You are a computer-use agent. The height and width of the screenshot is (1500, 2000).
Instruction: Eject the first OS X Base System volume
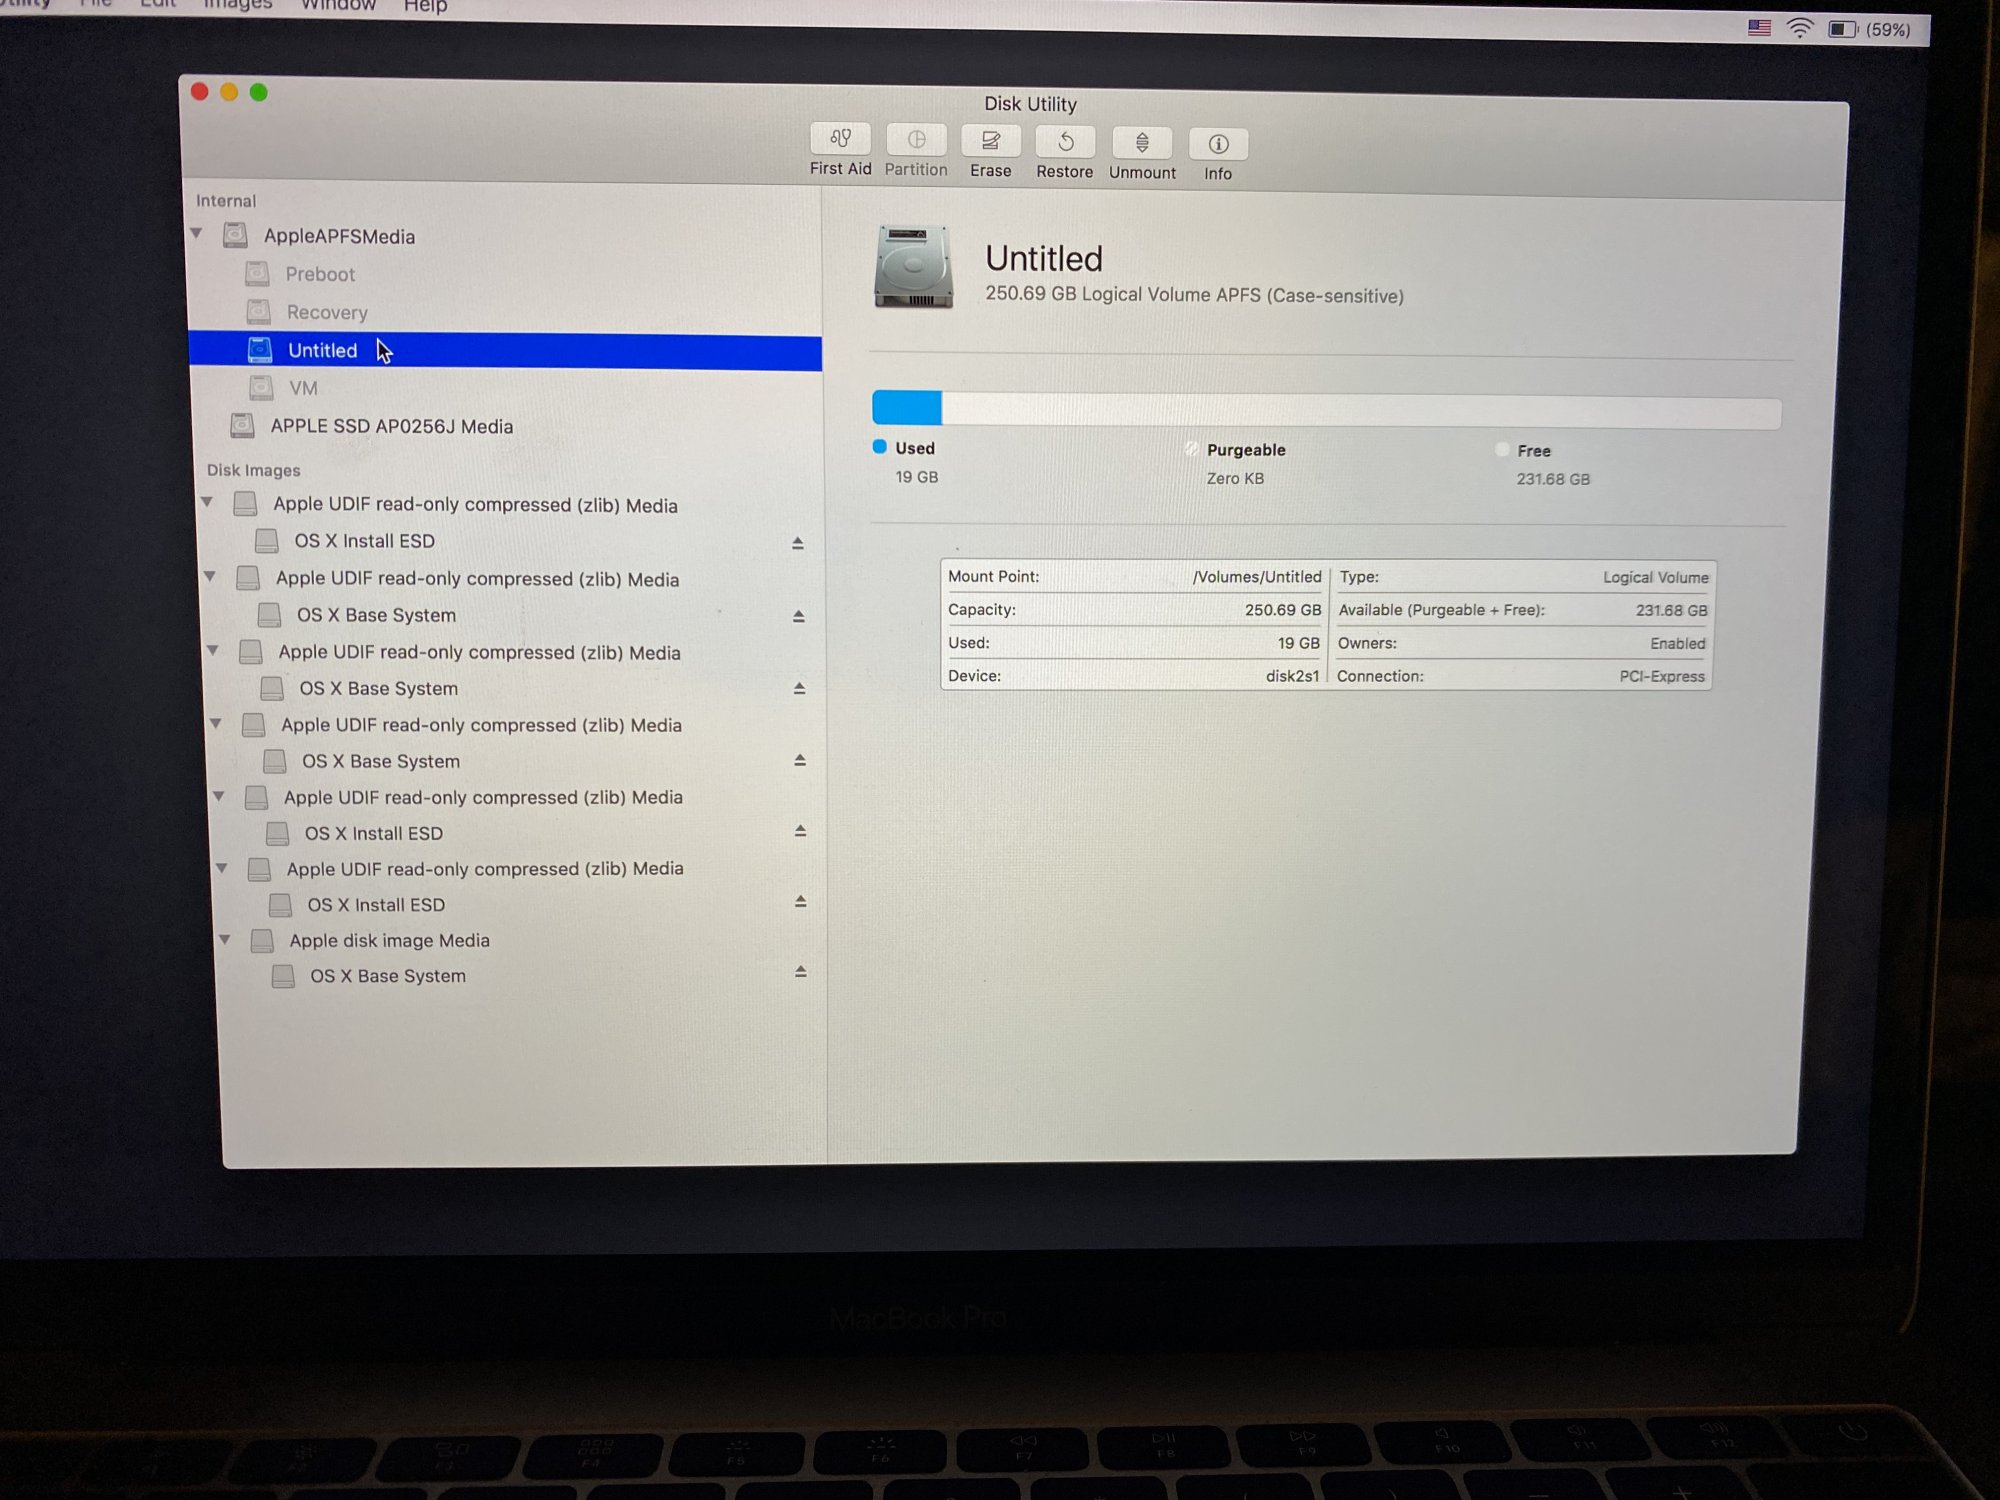(799, 616)
